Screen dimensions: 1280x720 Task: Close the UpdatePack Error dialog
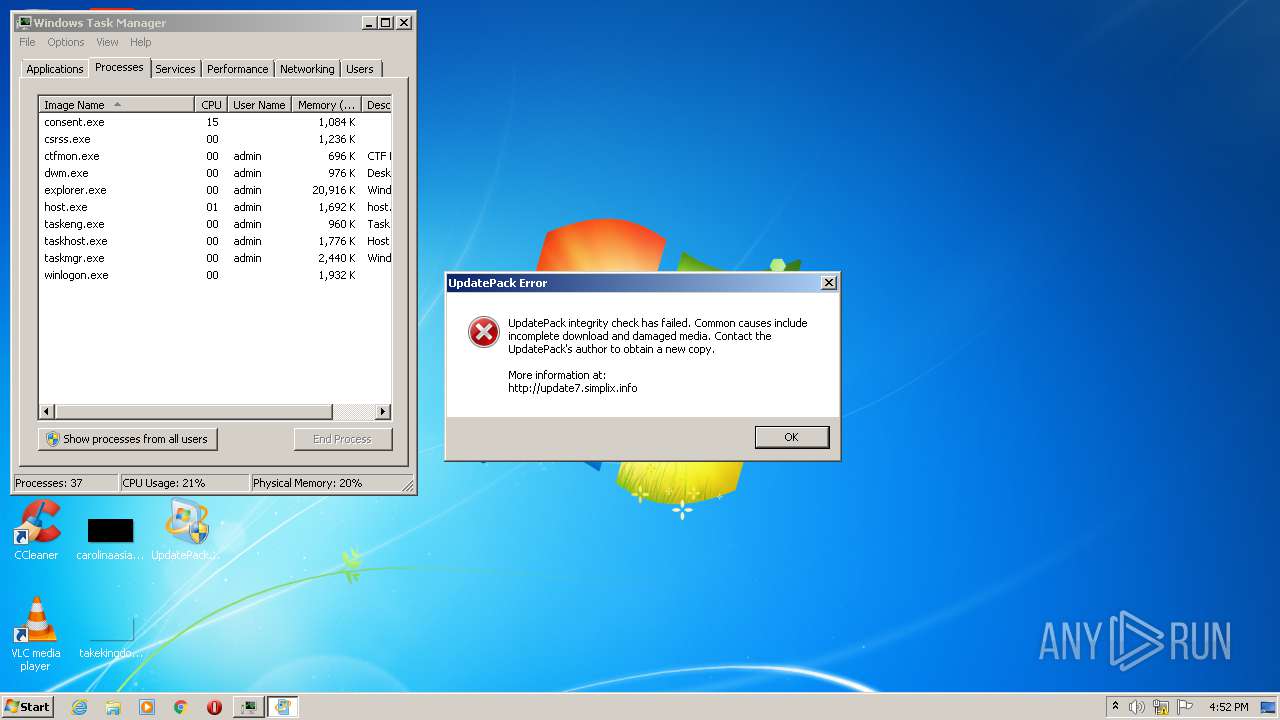tap(828, 283)
